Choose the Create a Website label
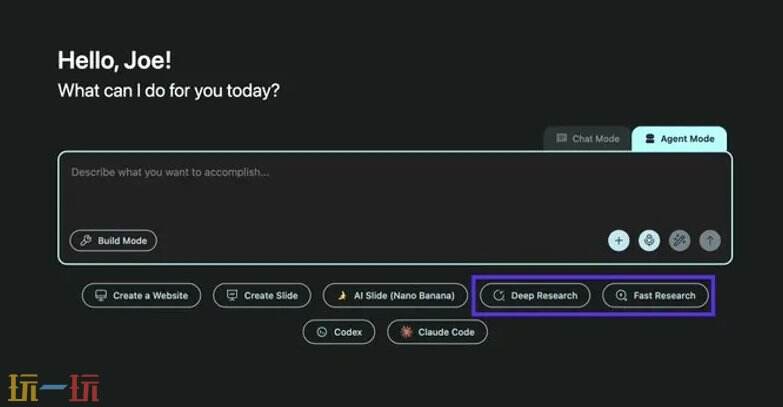 pyautogui.click(x=150, y=296)
